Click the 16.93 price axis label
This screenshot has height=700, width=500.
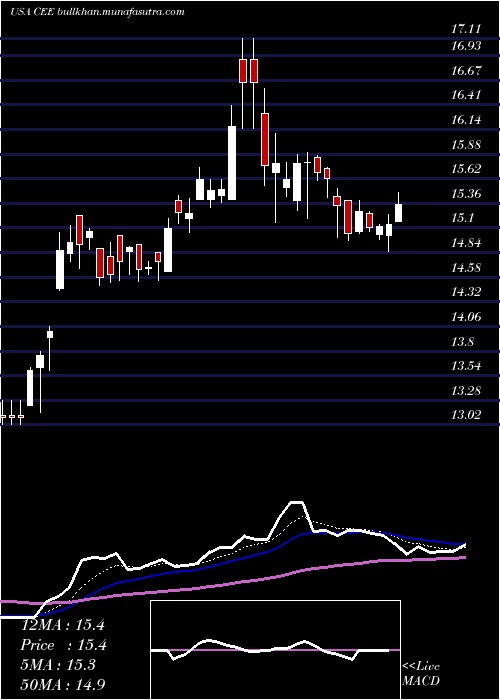466,46
